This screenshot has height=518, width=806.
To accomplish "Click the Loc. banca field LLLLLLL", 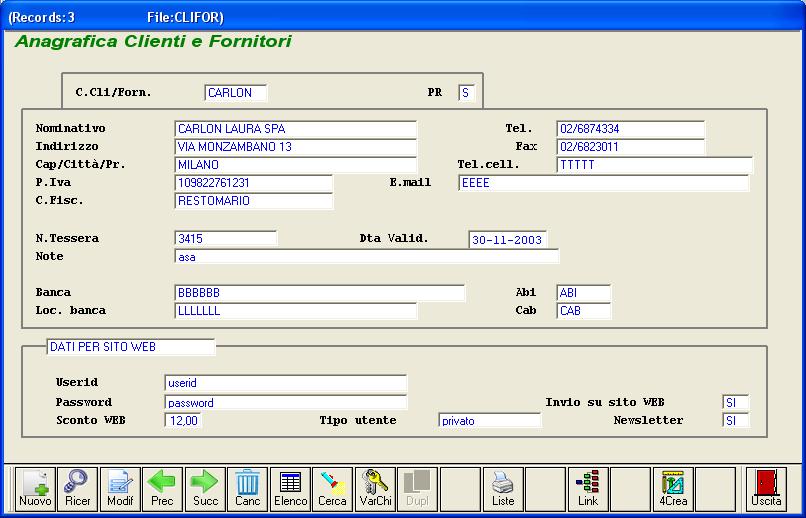I will tap(296, 311).
